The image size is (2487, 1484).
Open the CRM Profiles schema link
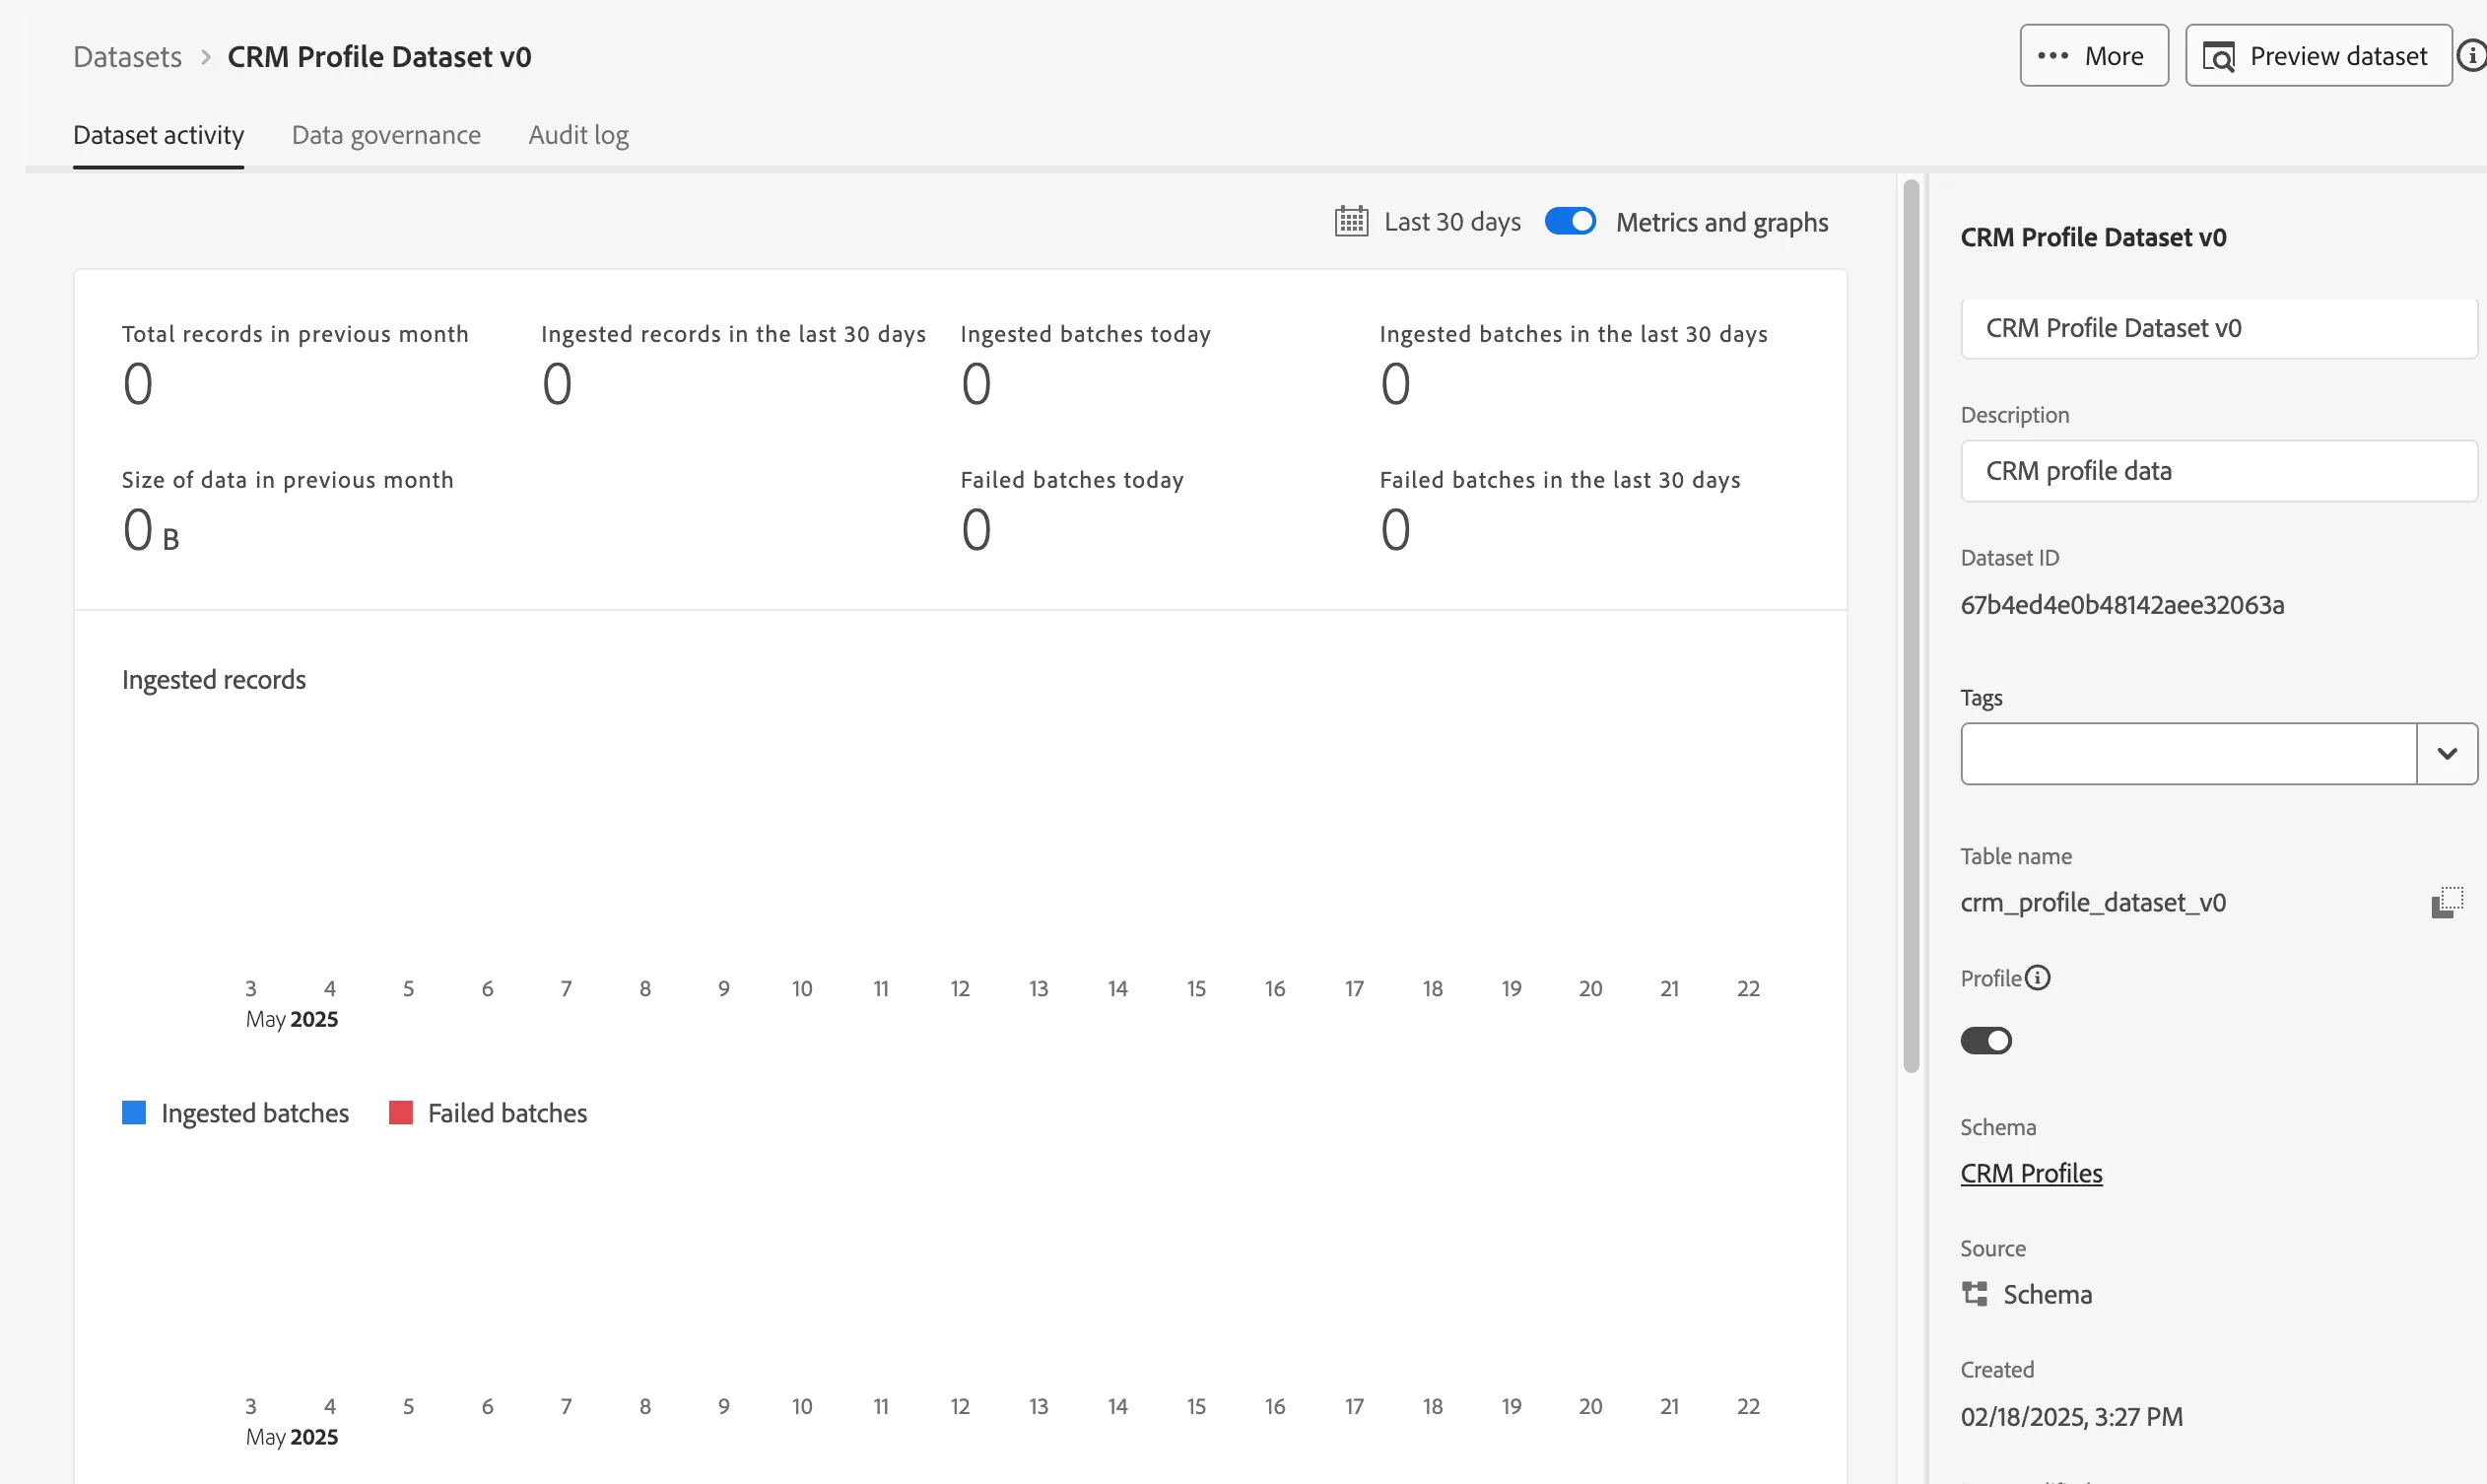(2031, 1173)
